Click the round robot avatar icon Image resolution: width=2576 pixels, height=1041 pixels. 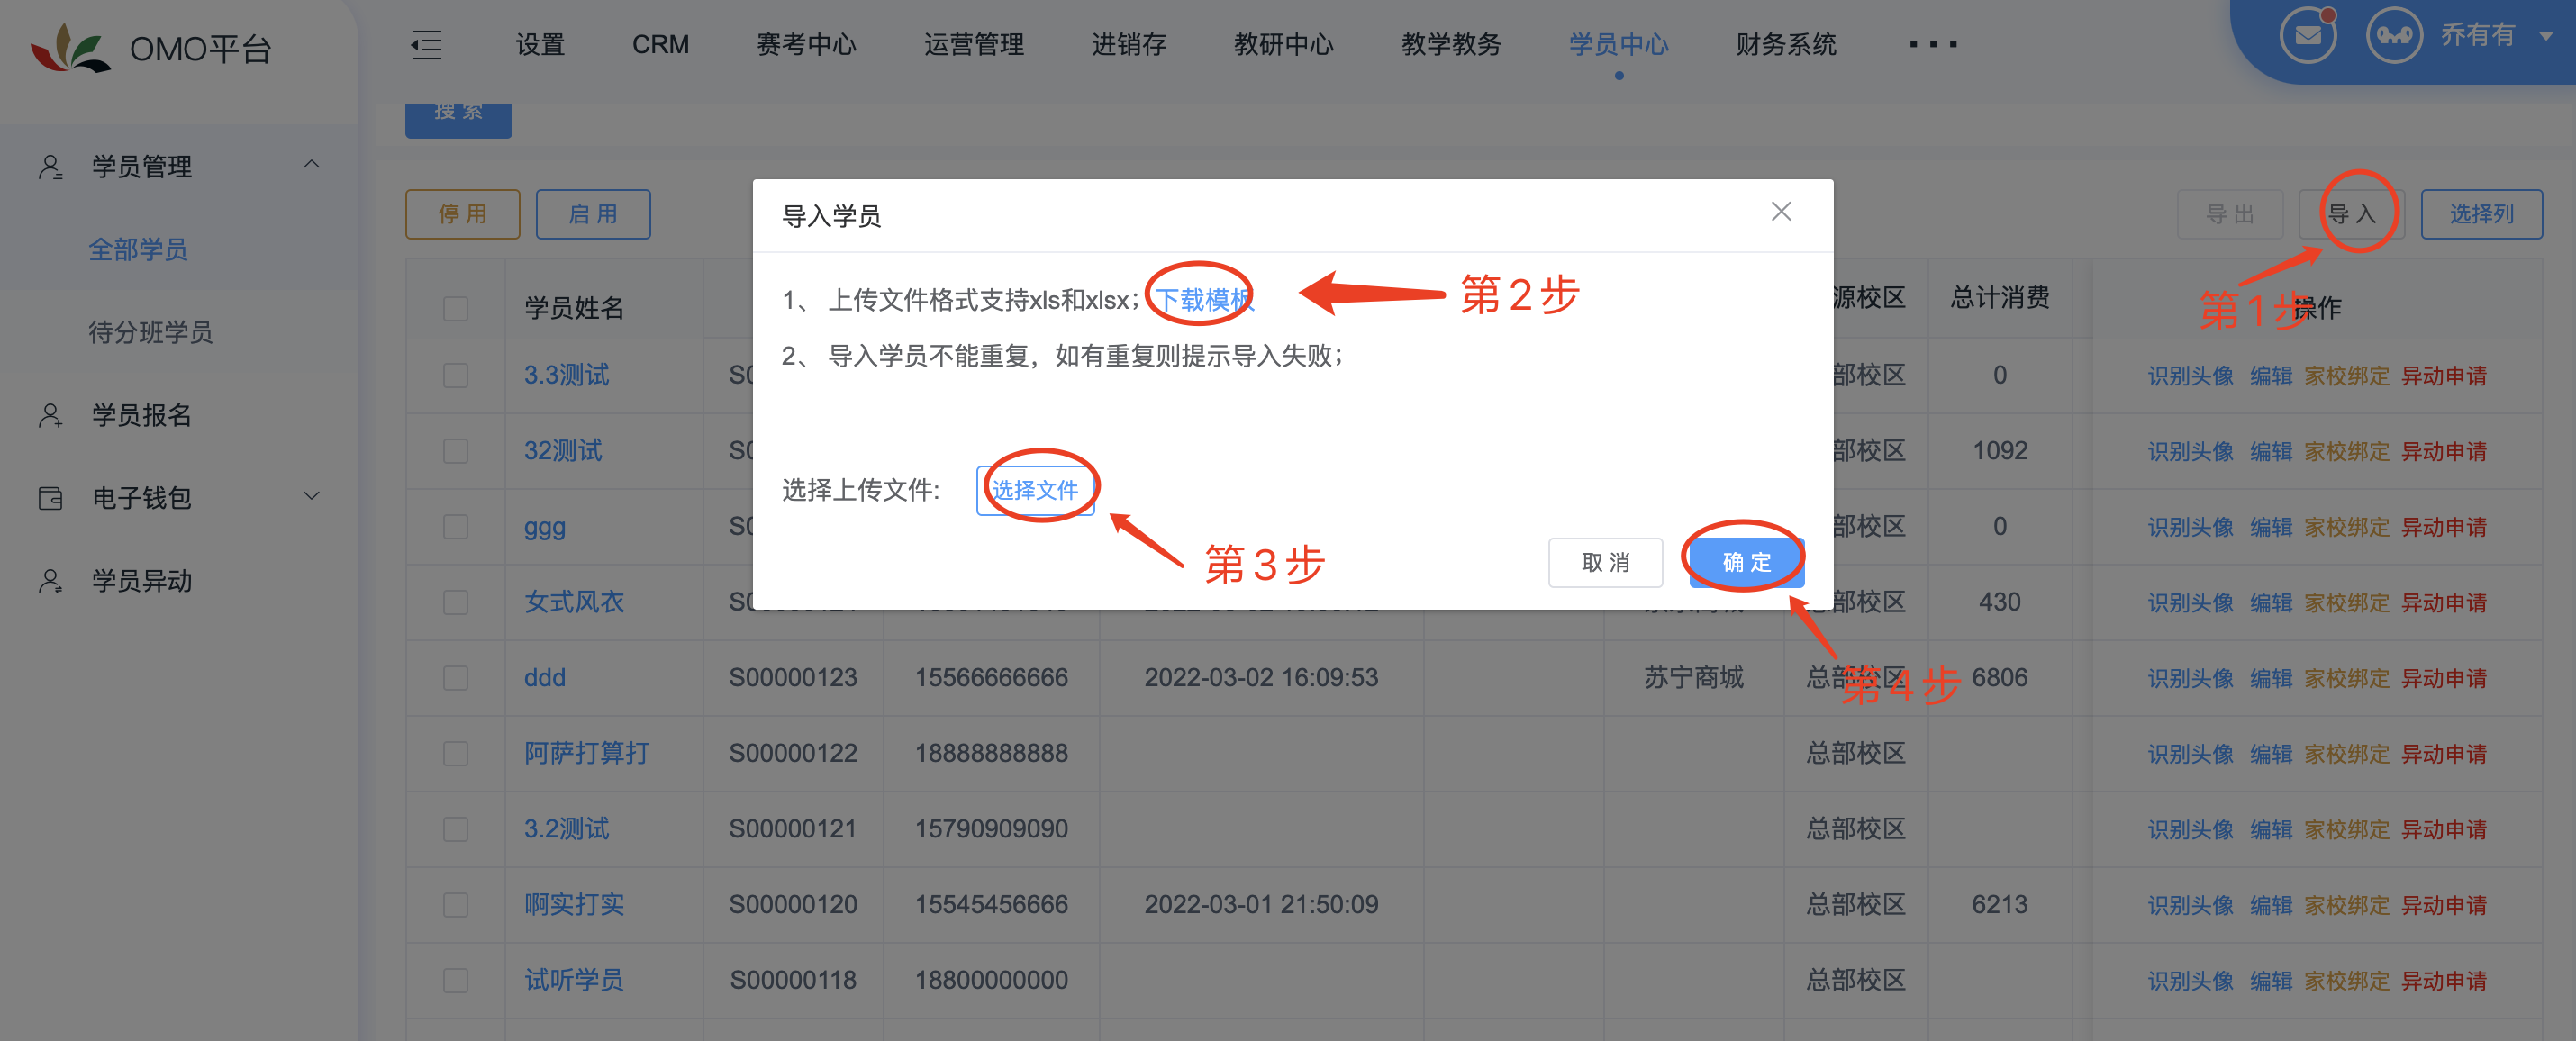coord(2393,35)
